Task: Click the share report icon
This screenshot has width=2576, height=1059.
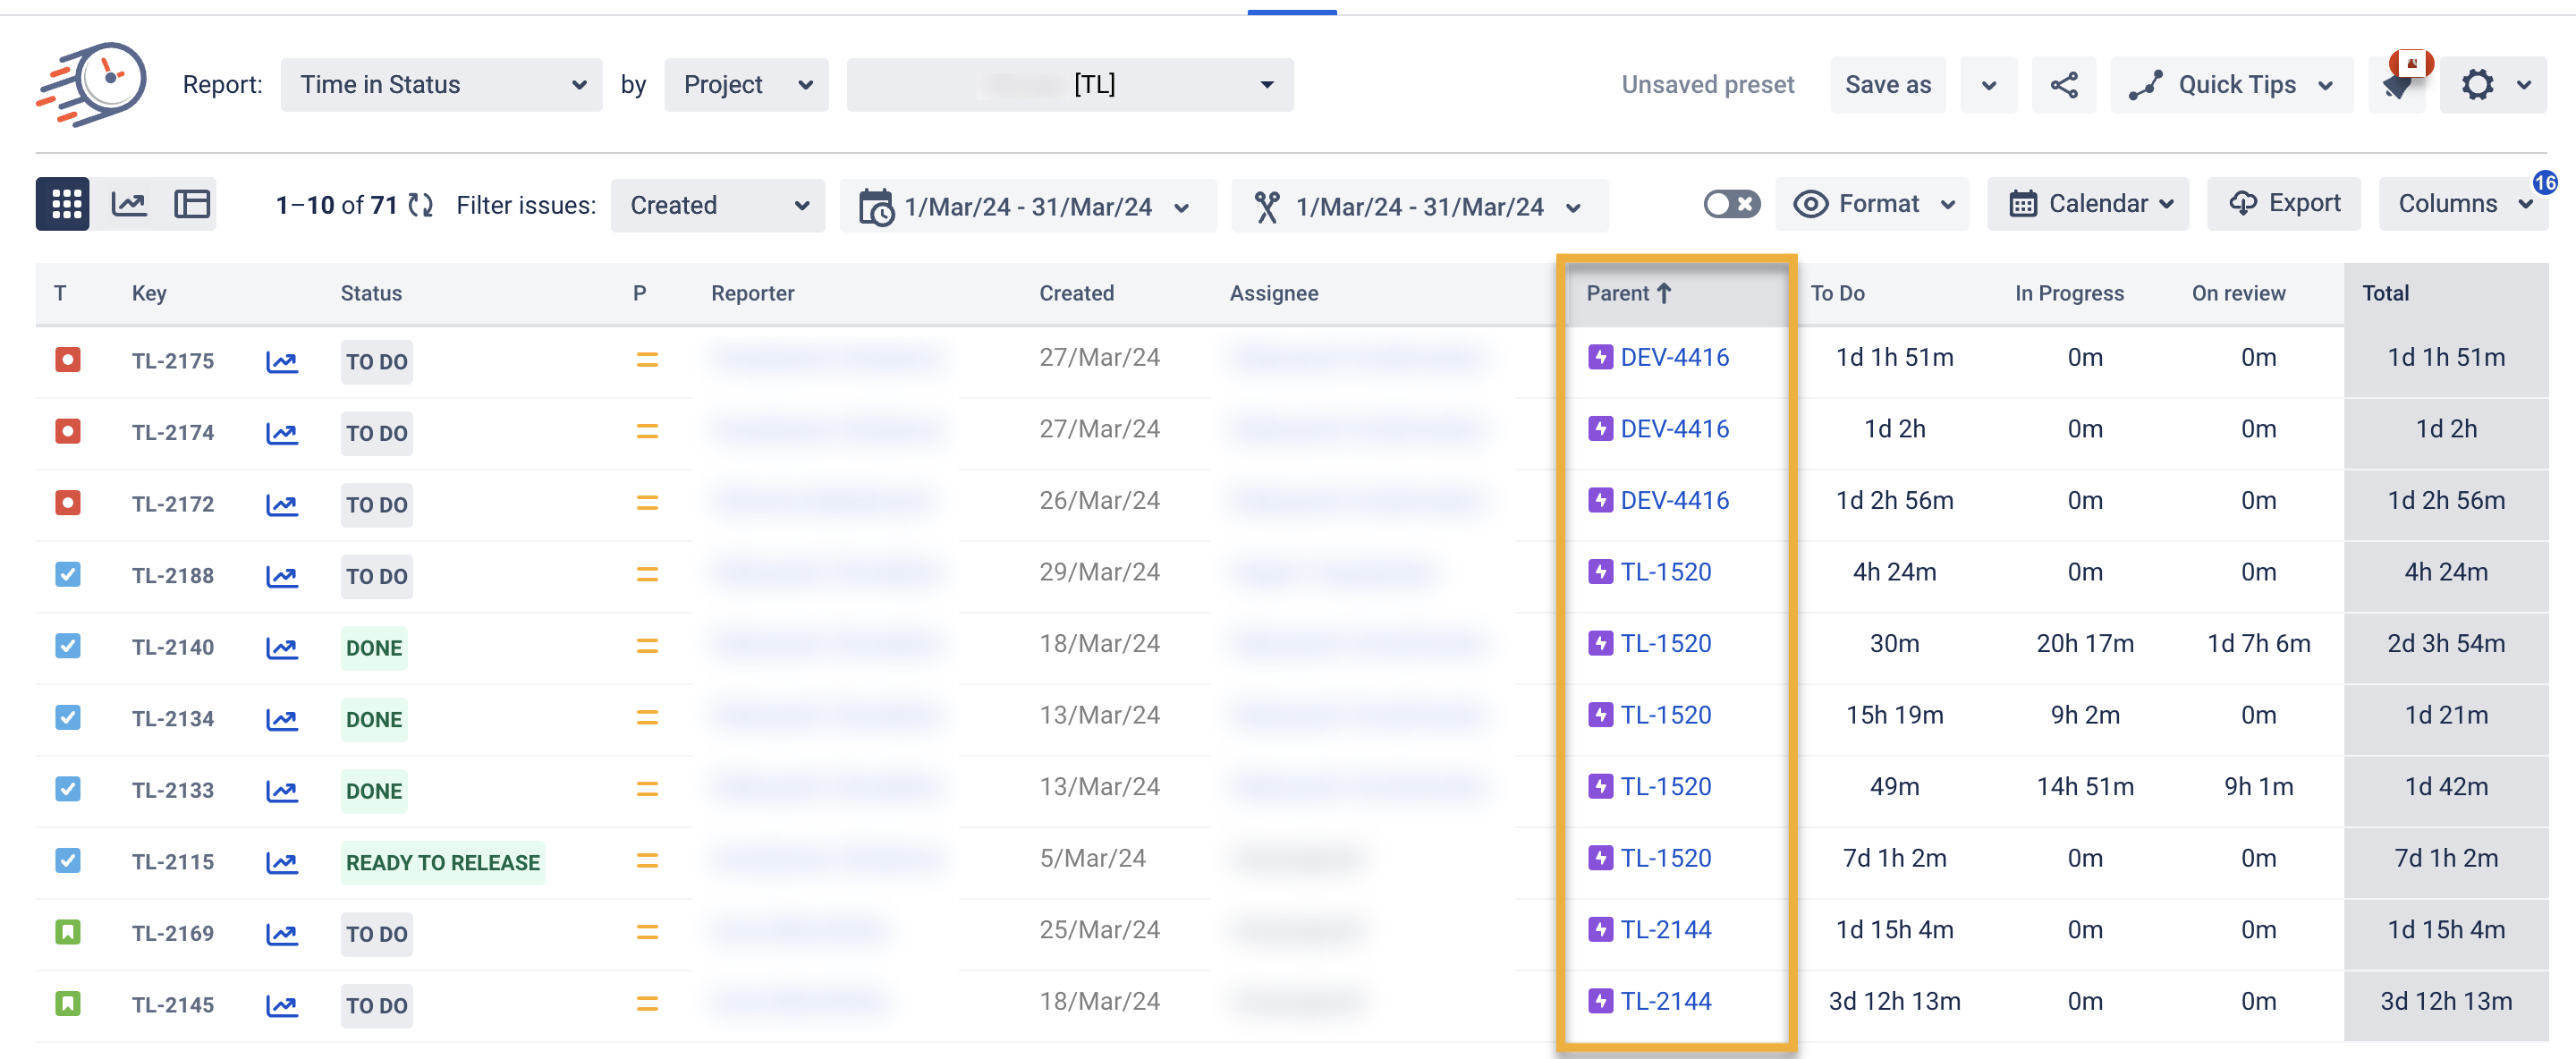Action: coord(2064,84)
